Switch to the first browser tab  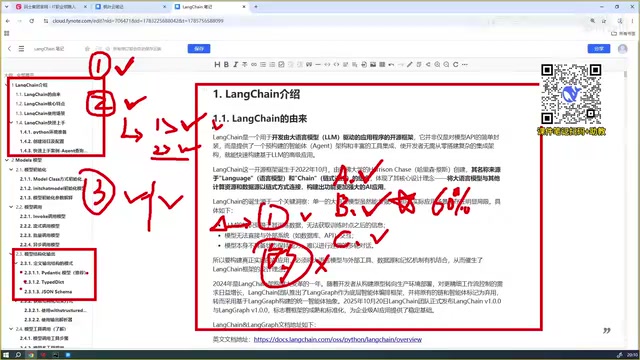[51, 7]
